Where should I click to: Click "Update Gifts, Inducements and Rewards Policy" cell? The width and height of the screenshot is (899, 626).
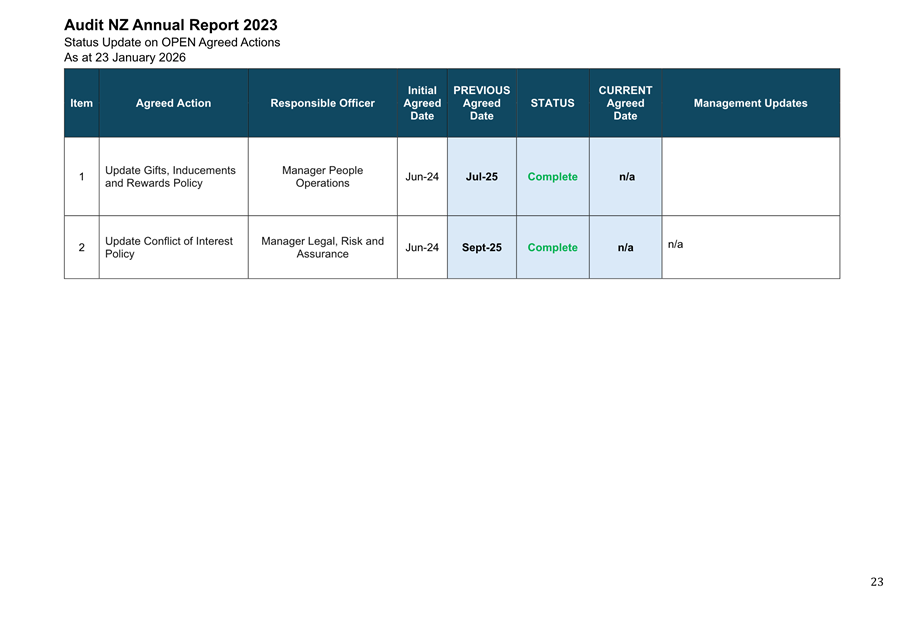pos(170,177)
